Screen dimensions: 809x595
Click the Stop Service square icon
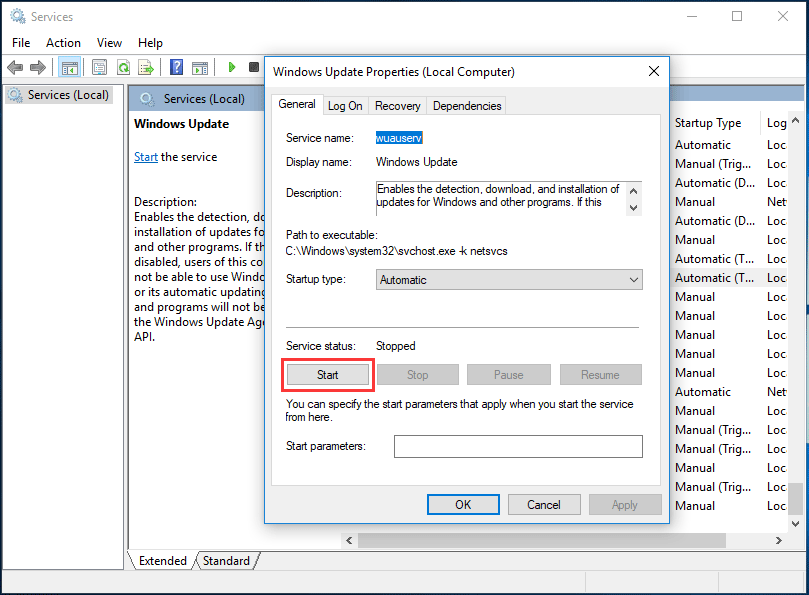[x=253, y=67]
